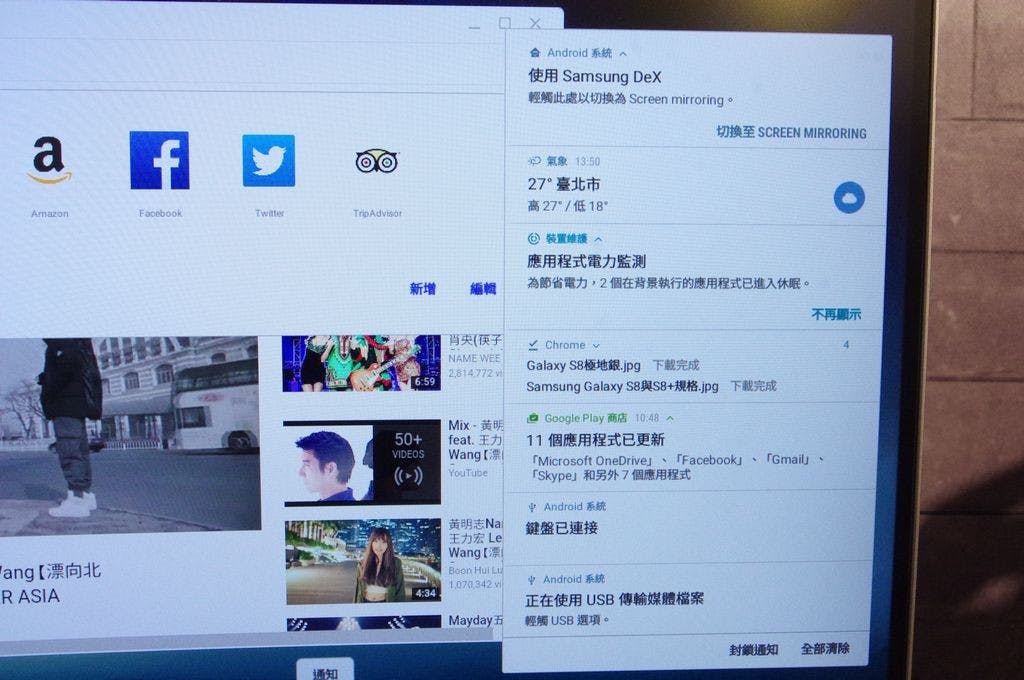Click the 氣象 weather app small icon
Screen dimensions: 1024x680
point(534,161)
